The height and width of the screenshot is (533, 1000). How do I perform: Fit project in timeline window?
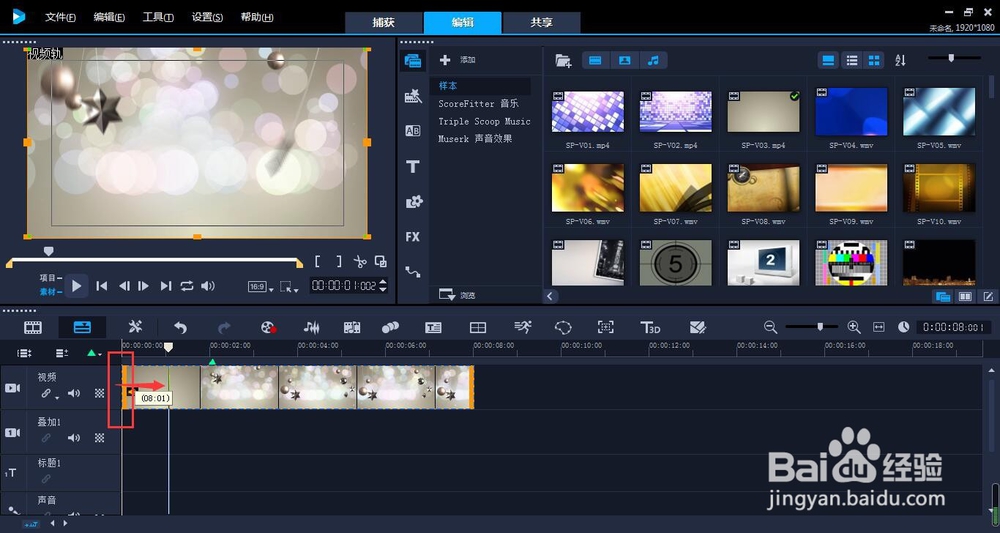(x=879, y=327)
